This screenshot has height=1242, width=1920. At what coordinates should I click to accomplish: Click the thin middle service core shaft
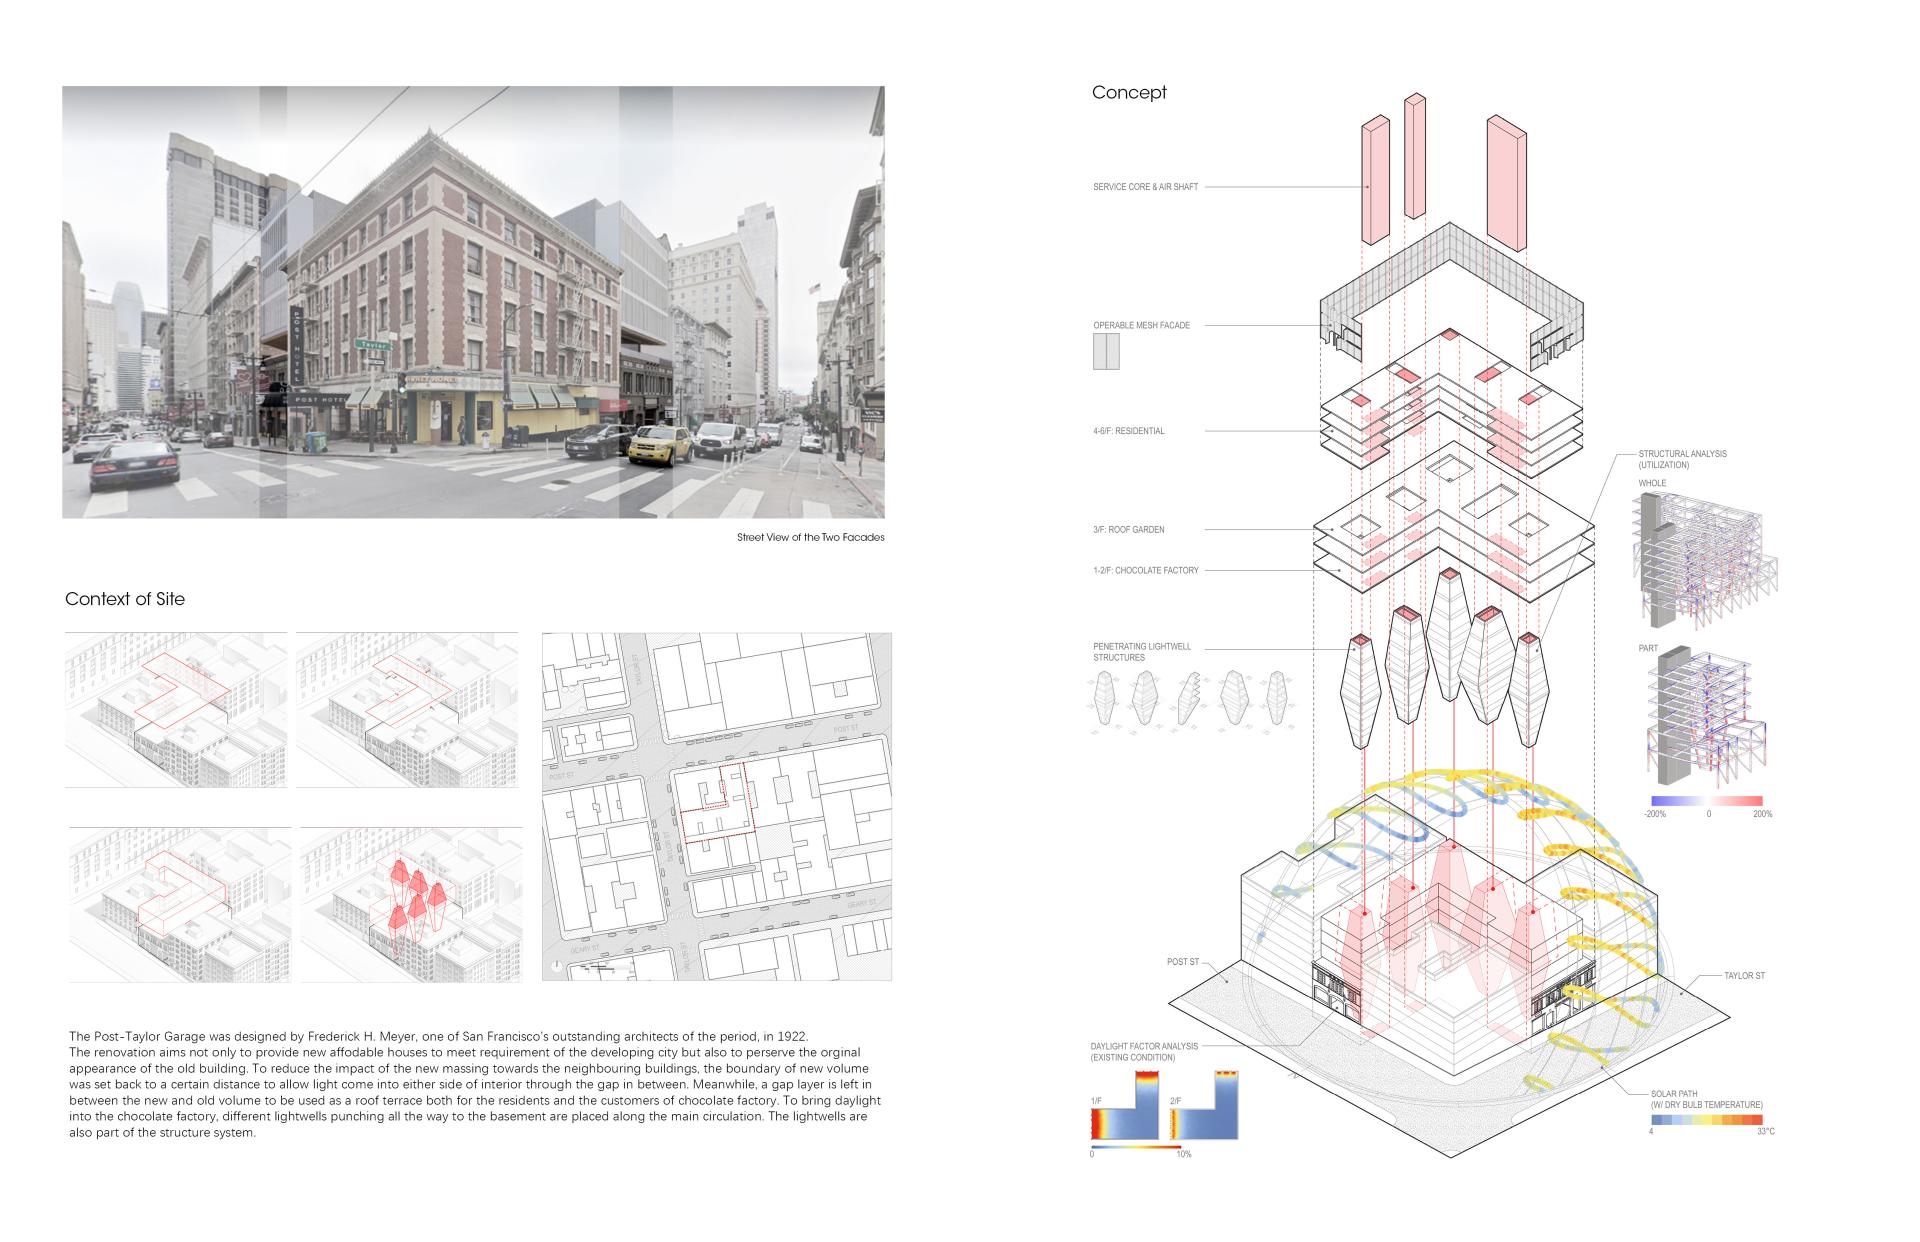coord(1415,155)
